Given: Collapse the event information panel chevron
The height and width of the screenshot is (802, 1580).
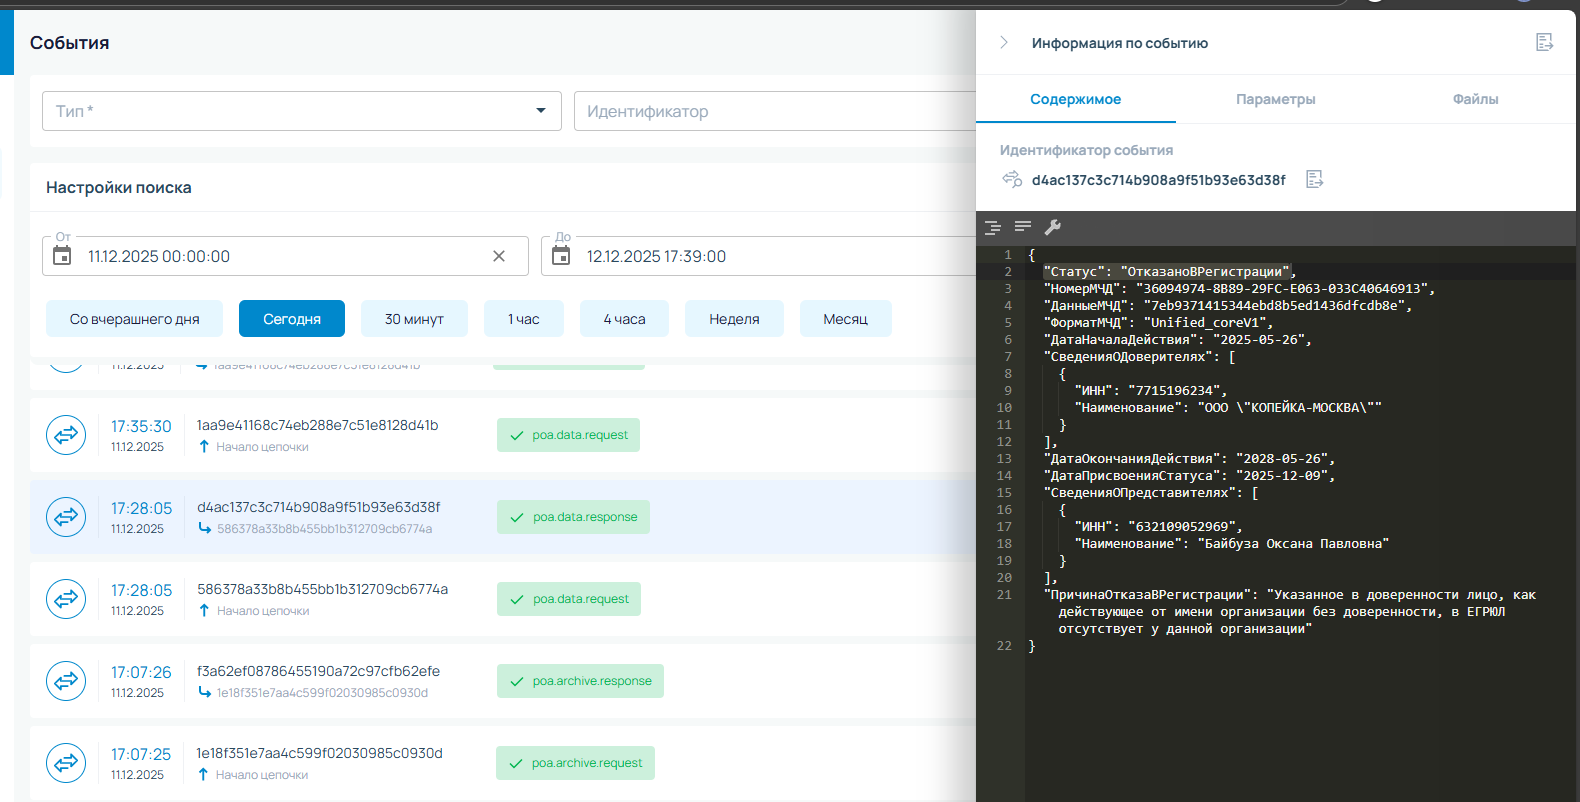Looking at the screenshot, I should click(1004, 42).
